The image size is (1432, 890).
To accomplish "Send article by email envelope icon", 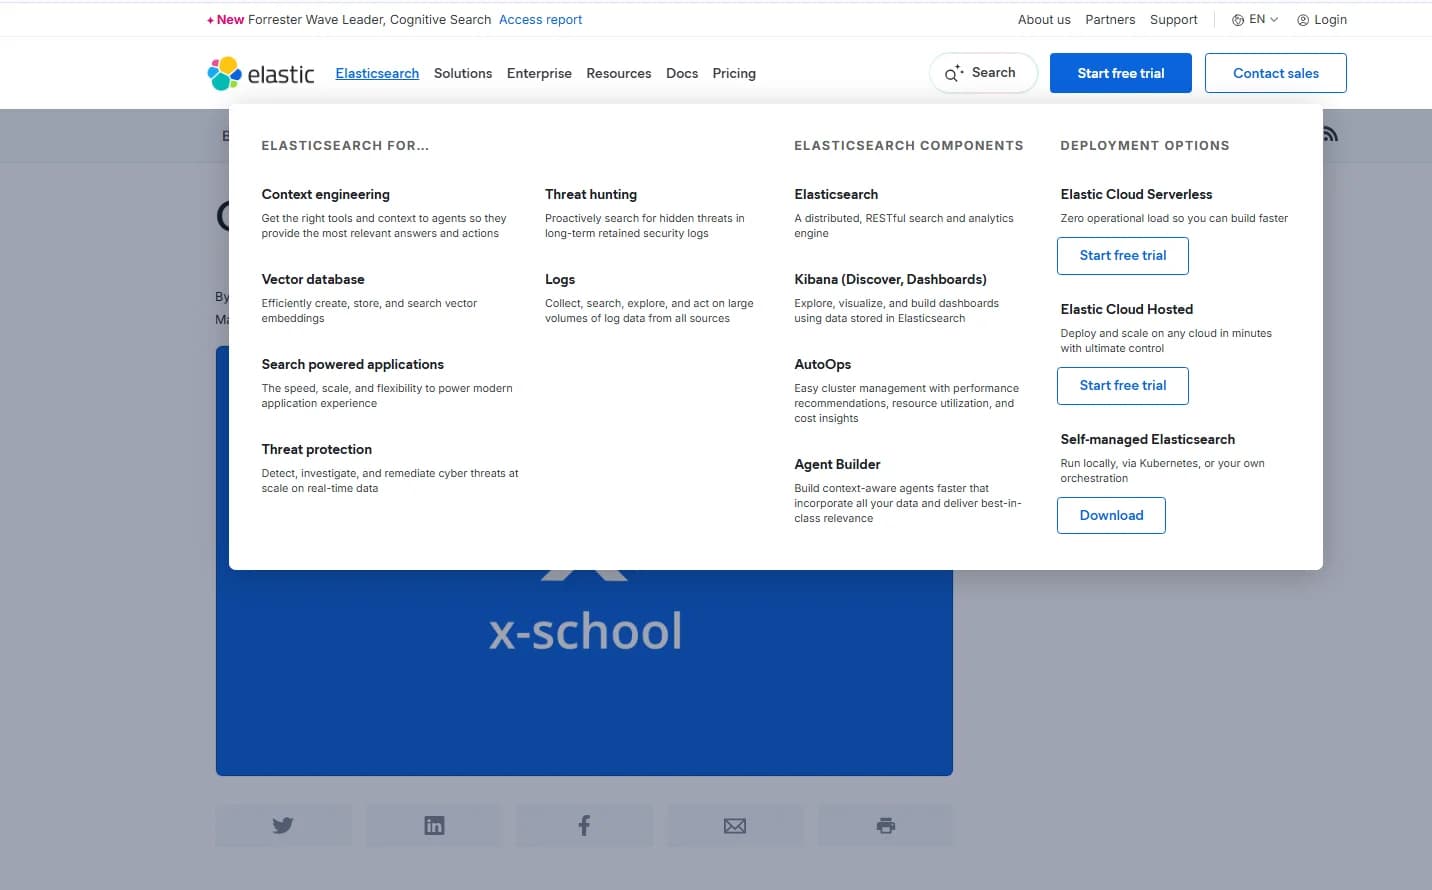I will pyautogui.click(x=735, y=826).
